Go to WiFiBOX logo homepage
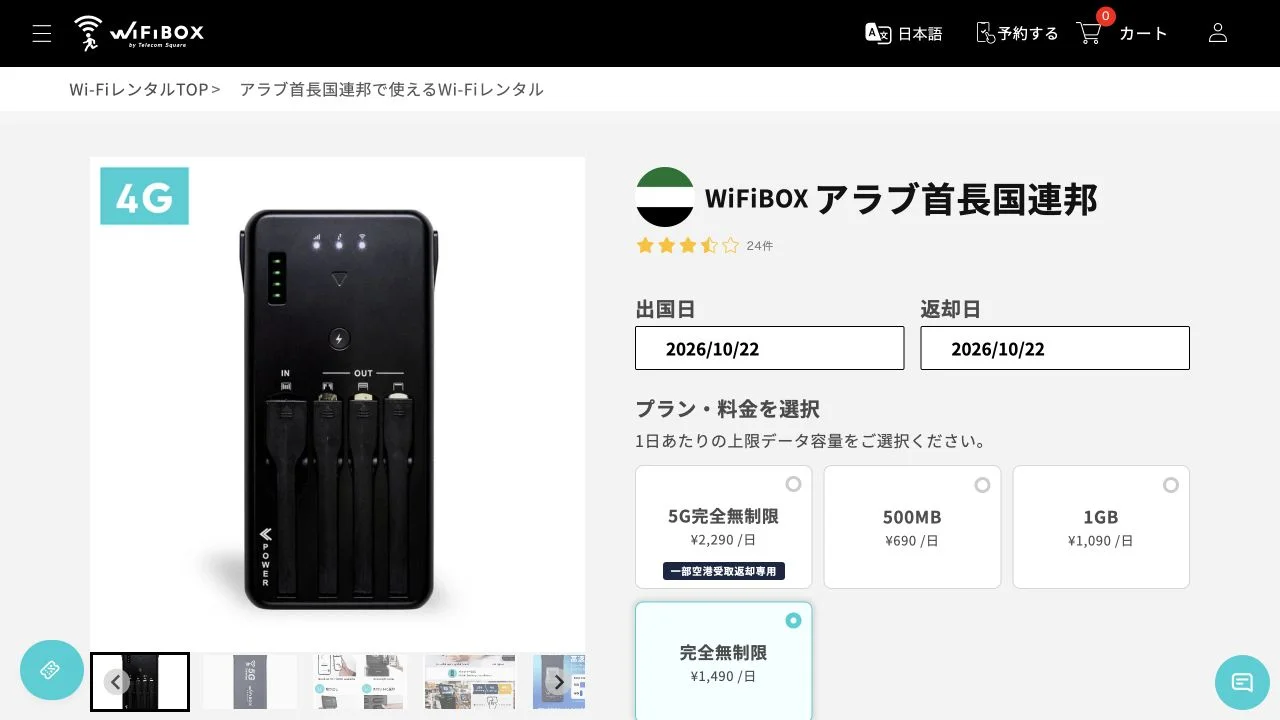The image size is (1280, 720). pyautogui.click(x=139, y=33)
